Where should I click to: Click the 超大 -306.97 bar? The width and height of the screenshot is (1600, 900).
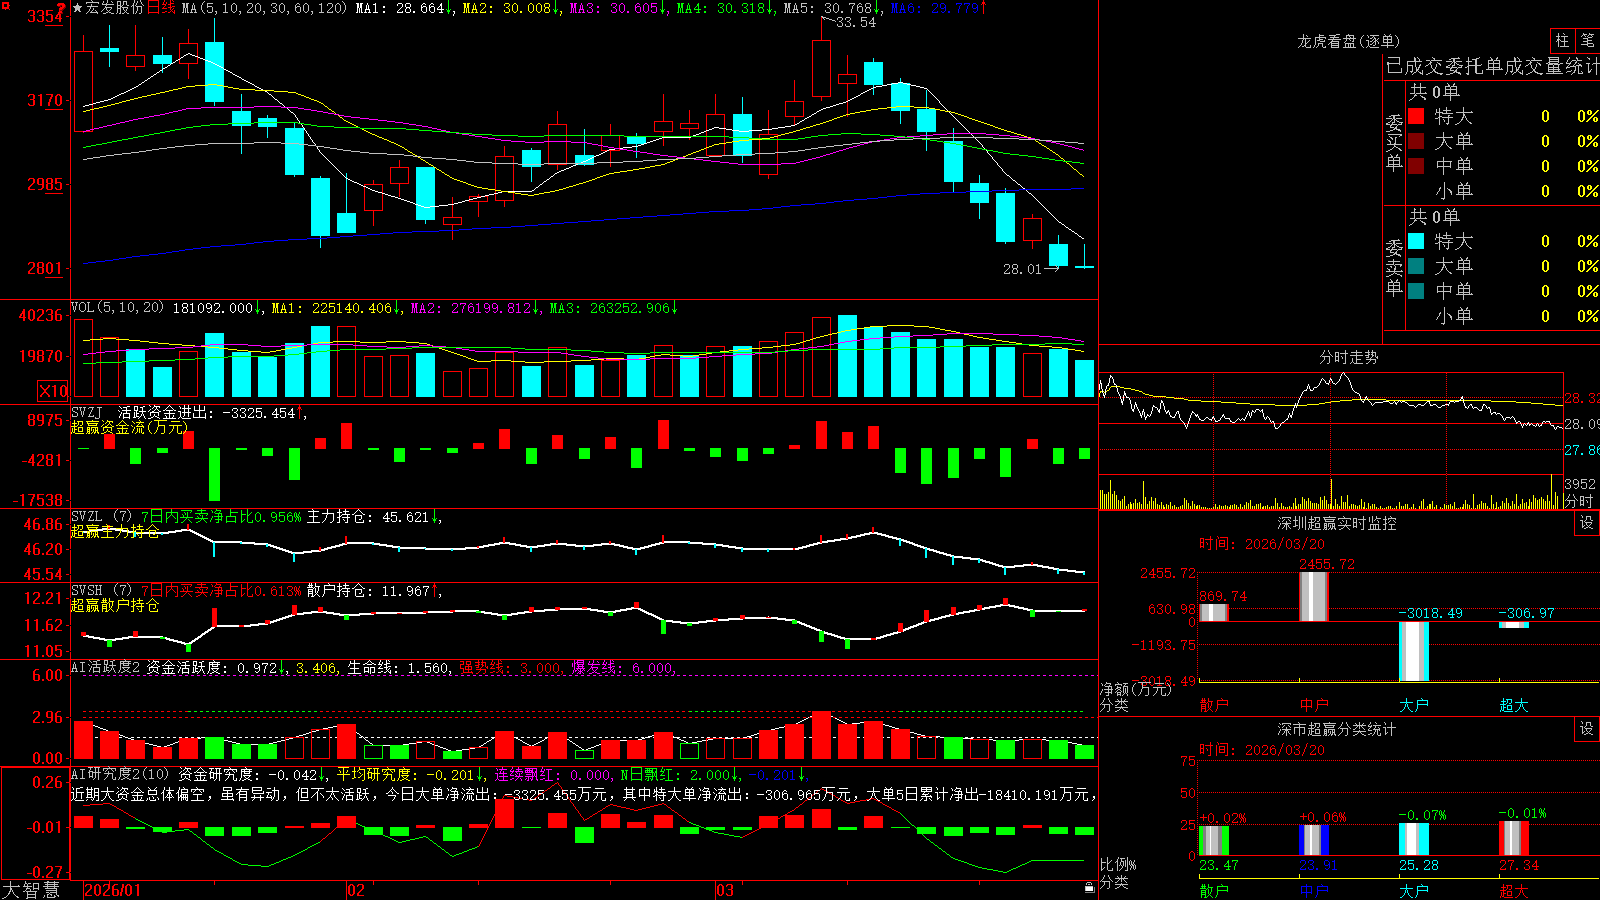point(1514,625)
